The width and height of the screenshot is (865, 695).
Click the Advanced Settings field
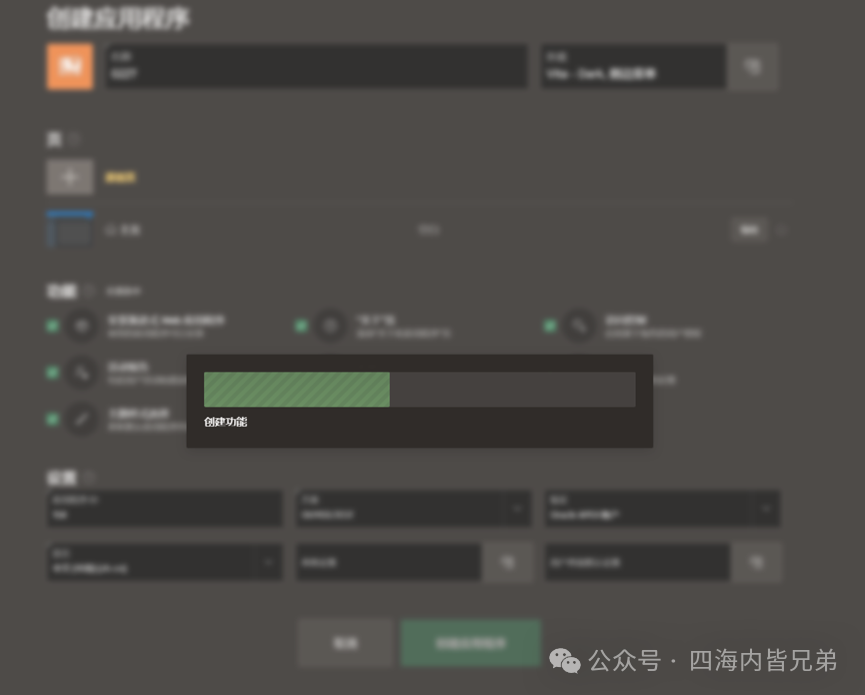click(388, 562)
